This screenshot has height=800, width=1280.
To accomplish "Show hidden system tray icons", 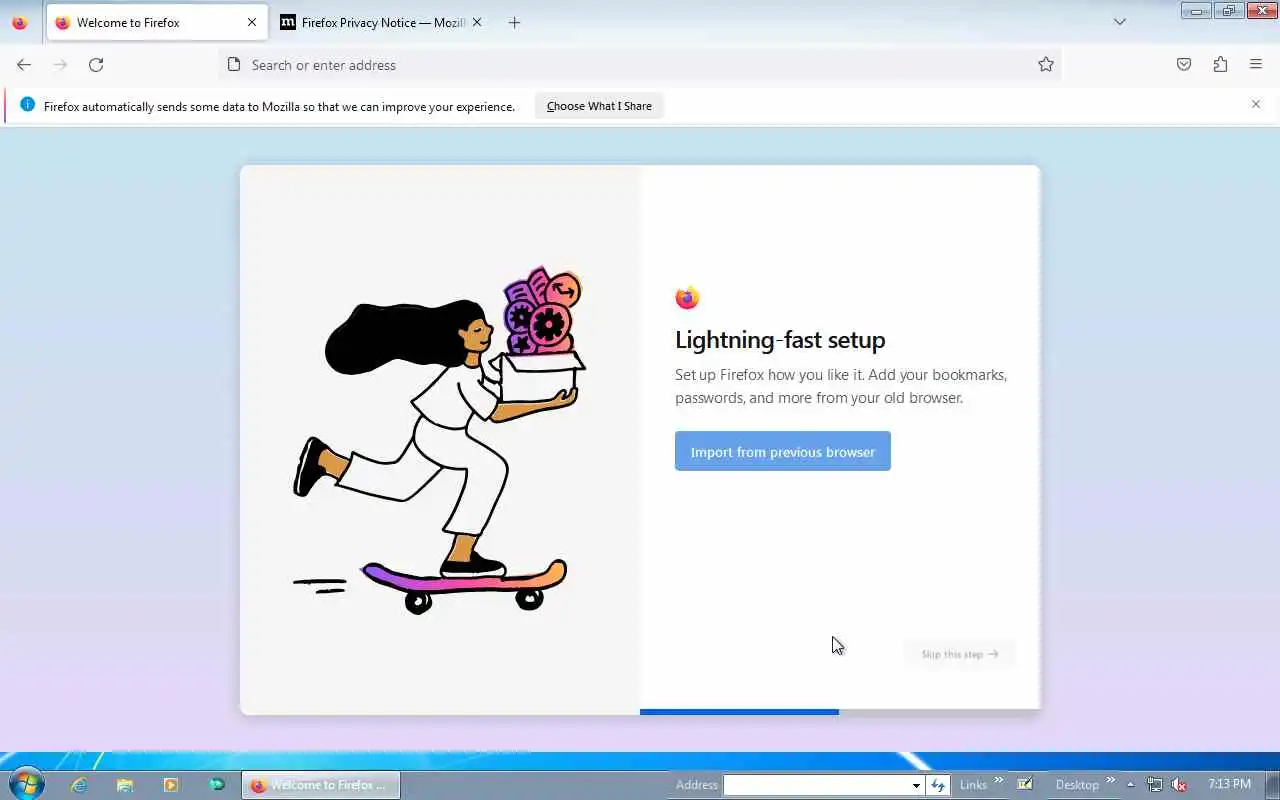I will coord(1130,785).
